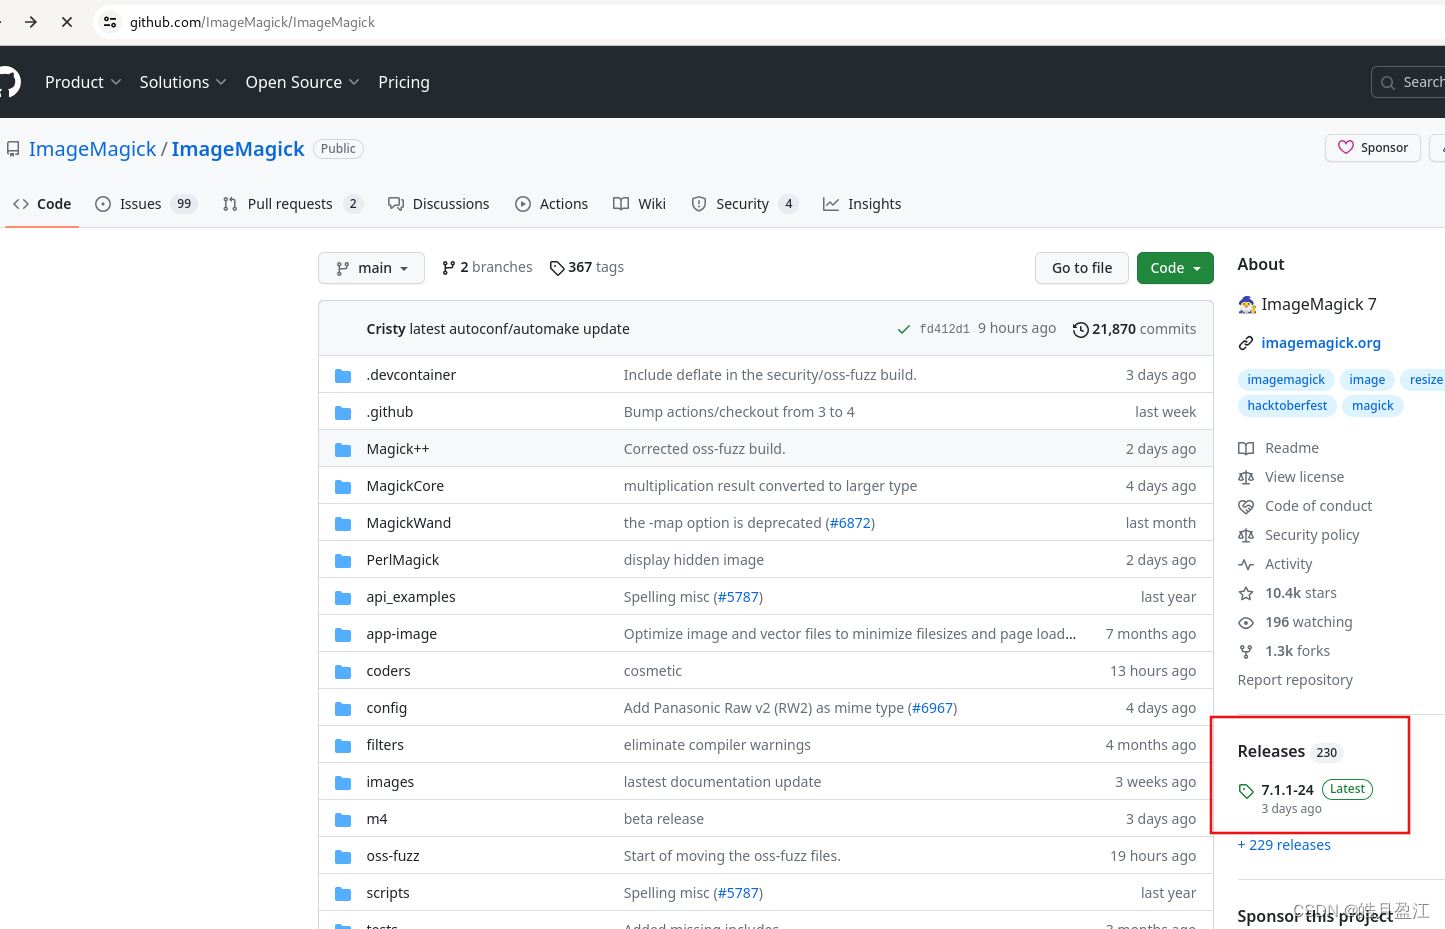
Task: Click the link icon beside imagemagick.org
Action: pyautogui.click(x=1246, y=343)
